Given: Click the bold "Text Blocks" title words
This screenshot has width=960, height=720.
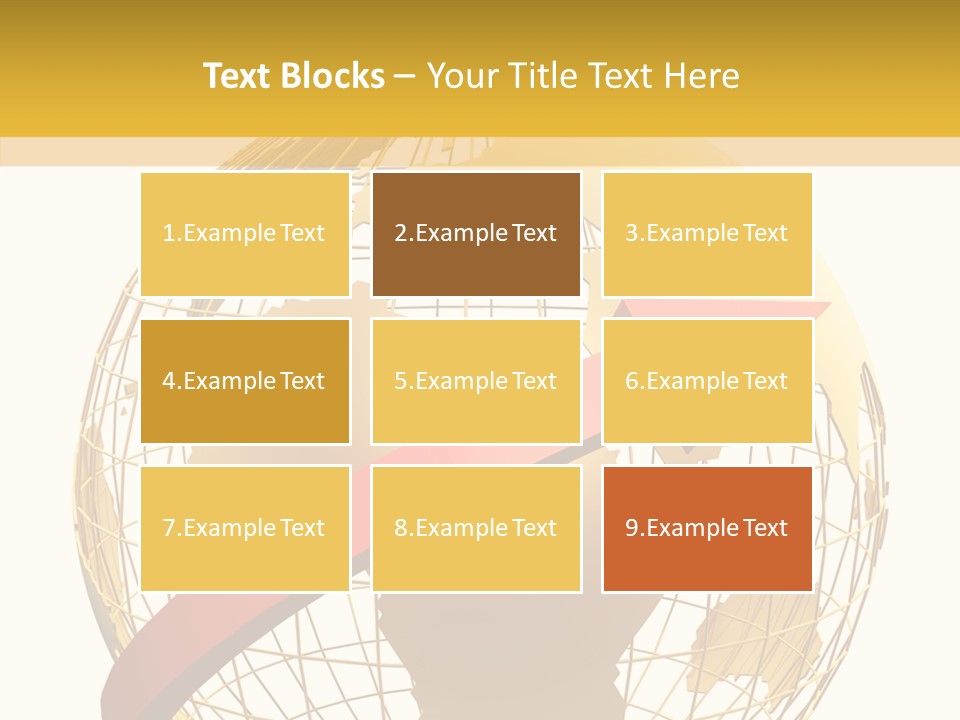Looking at the screenshot, I should point(294,76).
